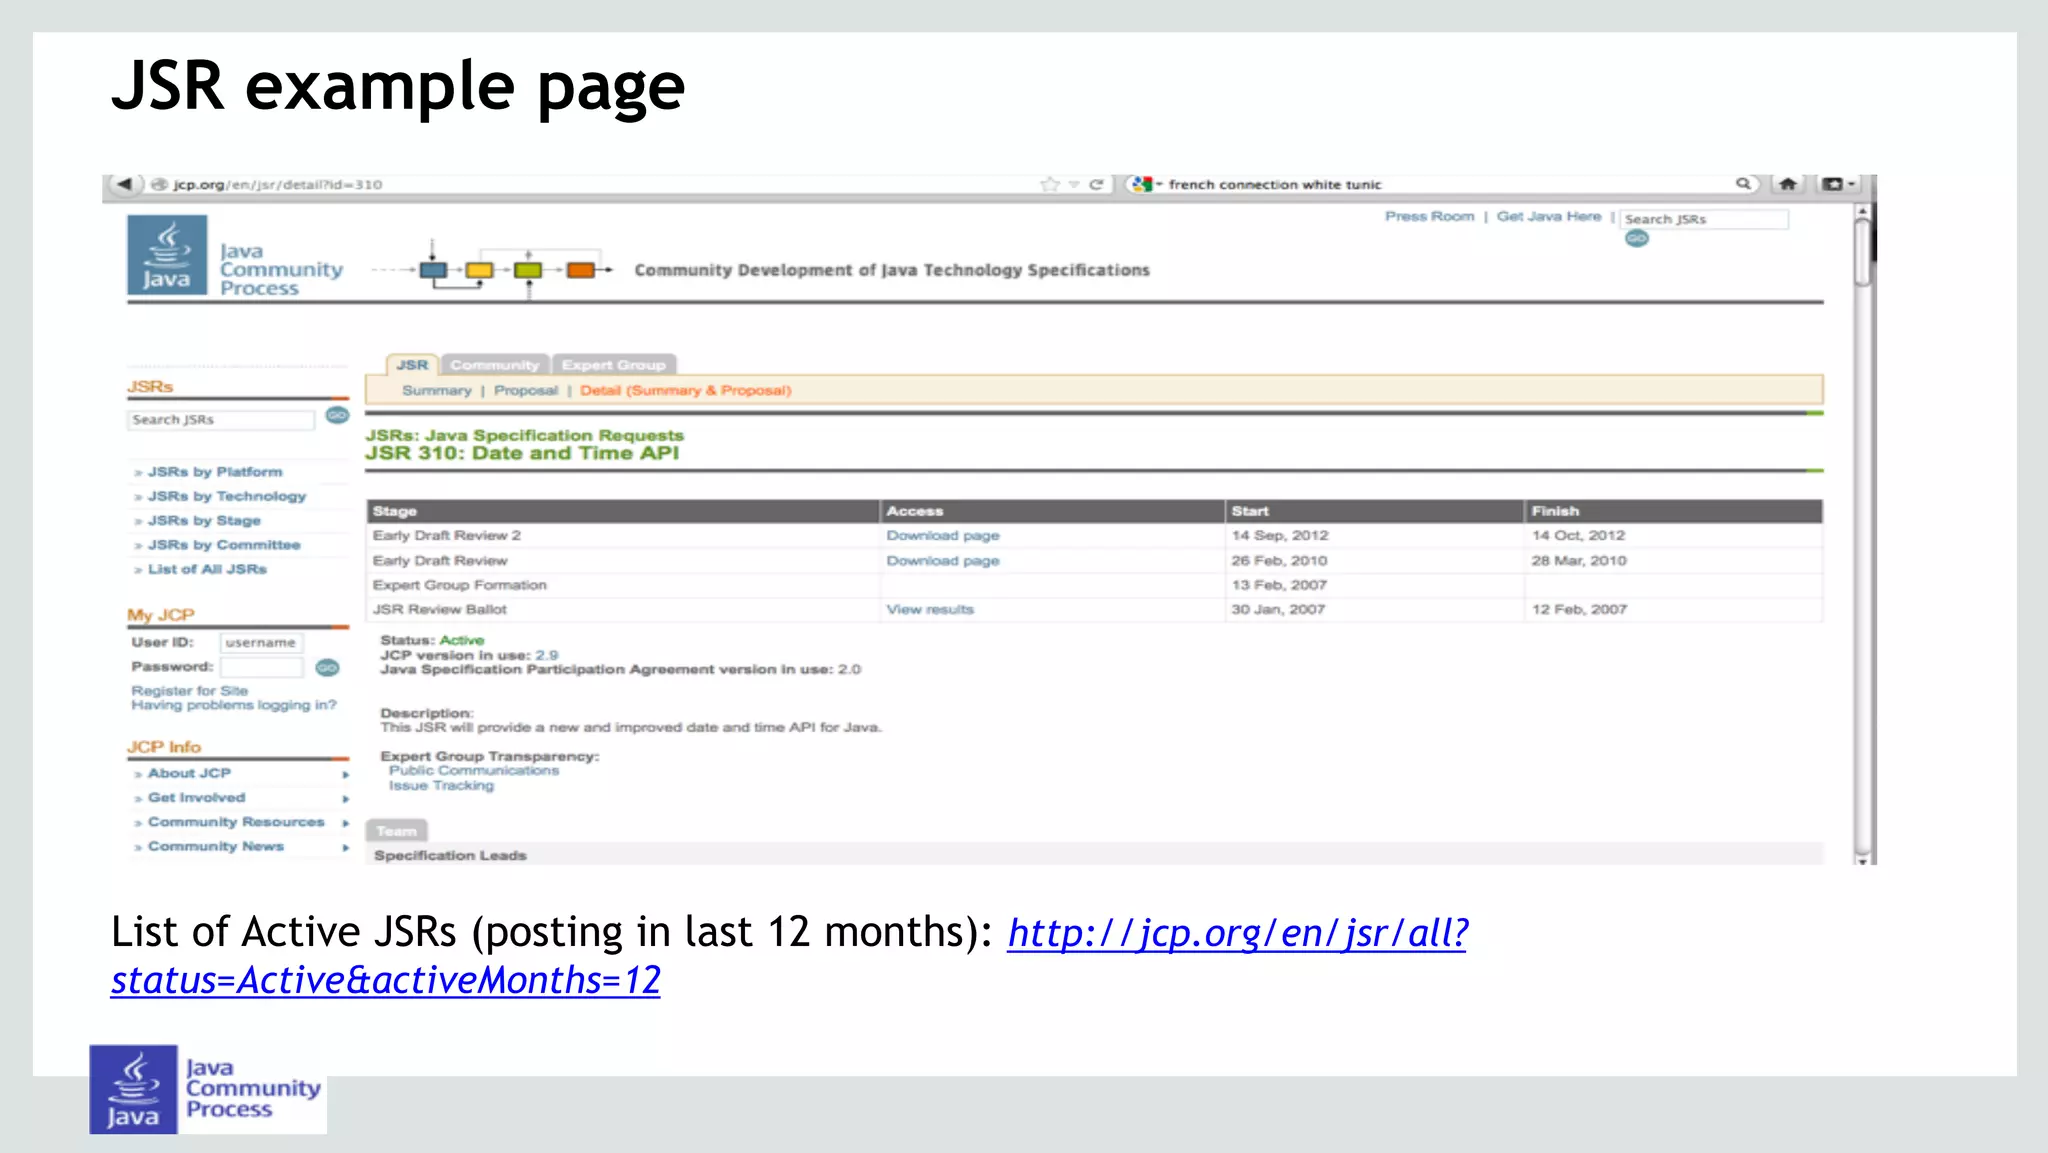This screenshot has height=1153, width=2048.
Task: Open JSRs by Platform link
Action: coord(215,471)
